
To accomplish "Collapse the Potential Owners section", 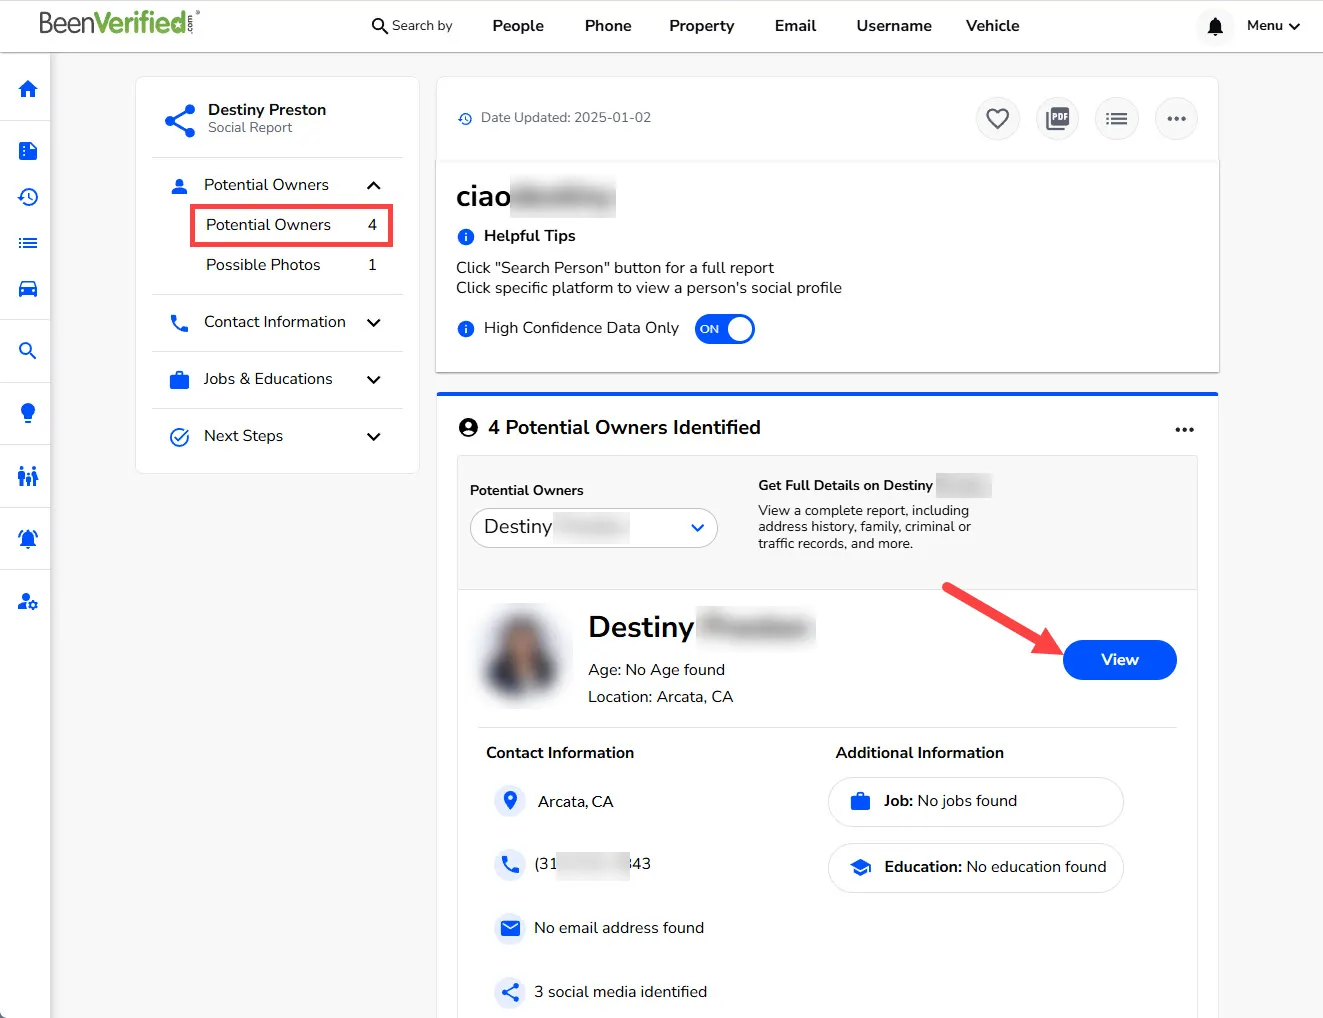I will [x=373, y=185].
